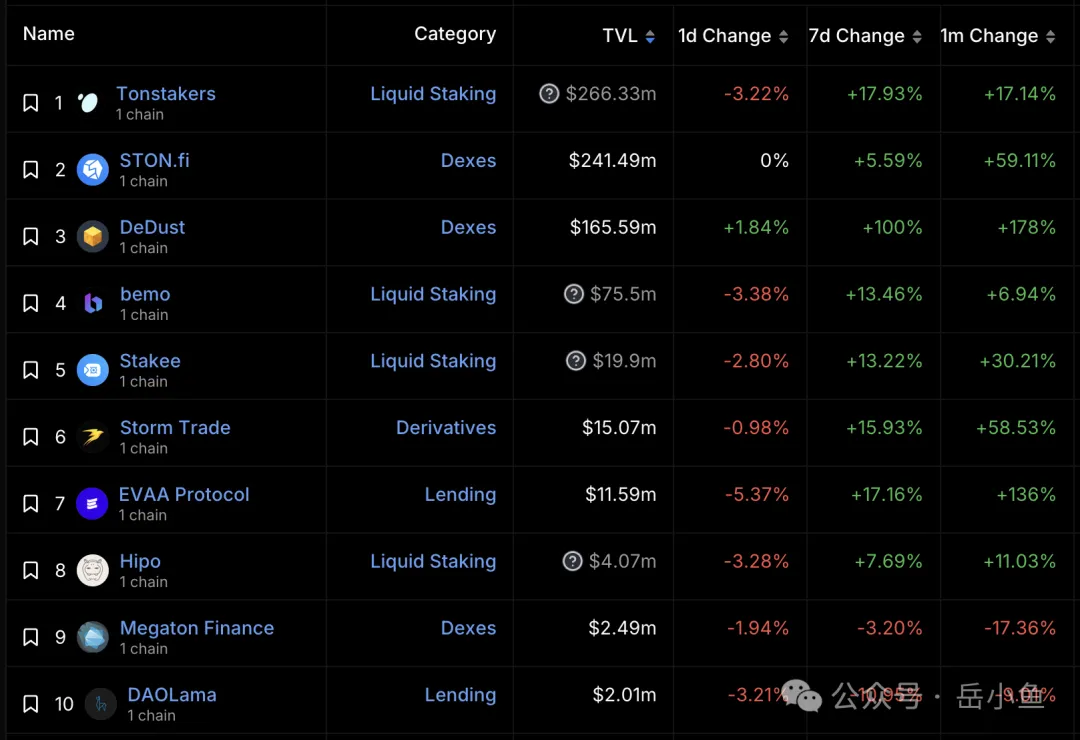The height and width of the screenshot is (740, 1080).
Task: Click the Stakee blue logo icon
Action: click(92, 370)
